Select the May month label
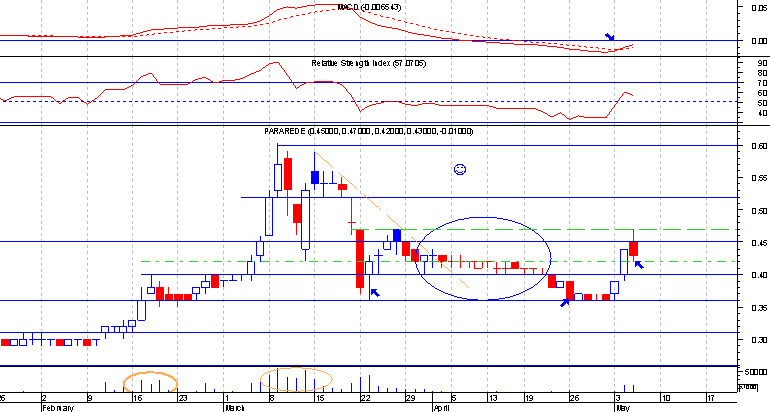Image resolution: width=770 pixels, height=412 pixels. [623, 408]
